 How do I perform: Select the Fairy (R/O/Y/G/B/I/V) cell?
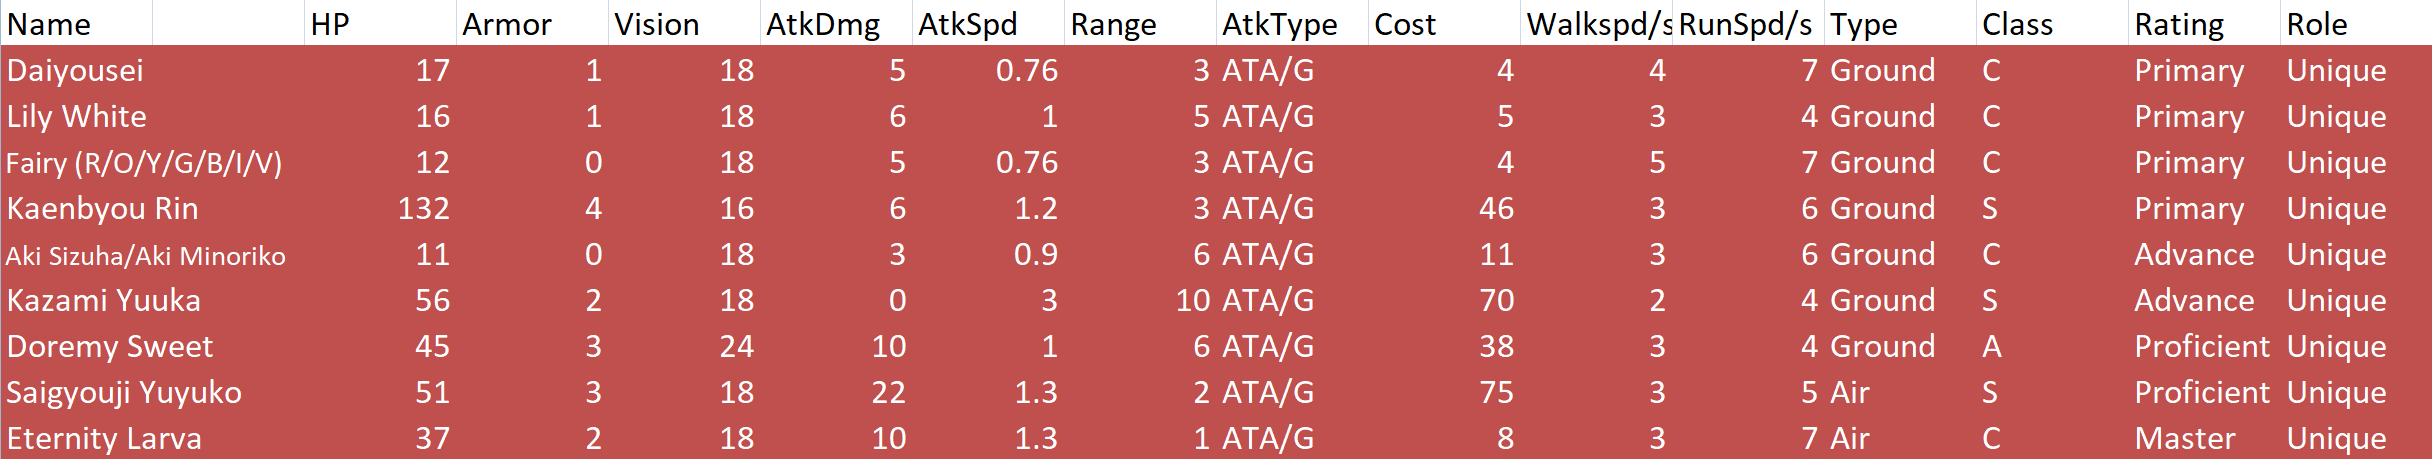point(145,162)
